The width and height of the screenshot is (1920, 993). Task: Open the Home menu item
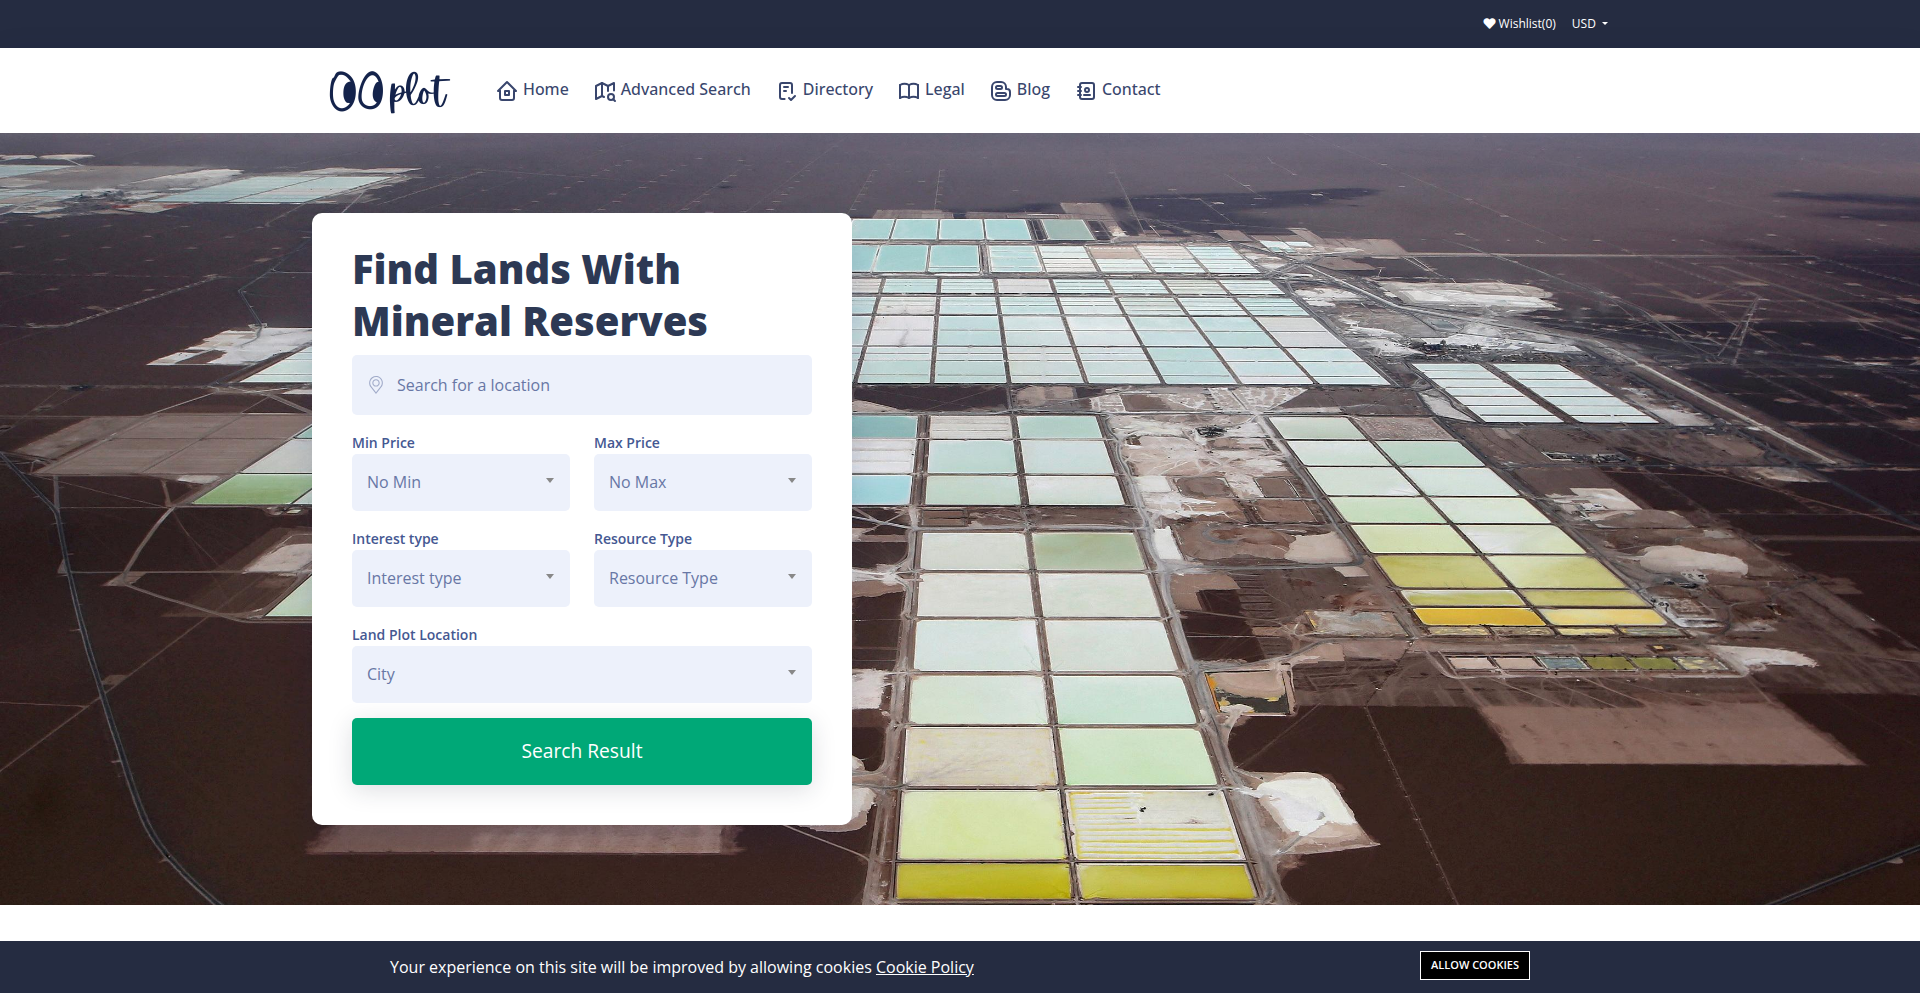click(533, 90)
